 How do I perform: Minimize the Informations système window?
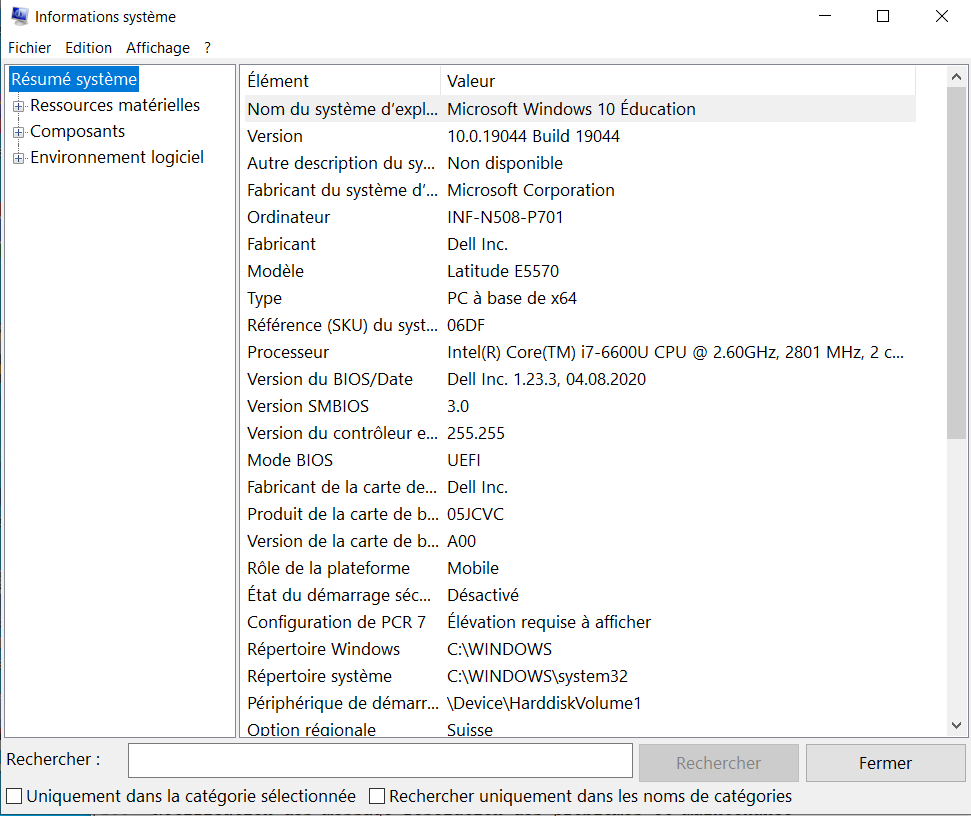coord(825,16)
